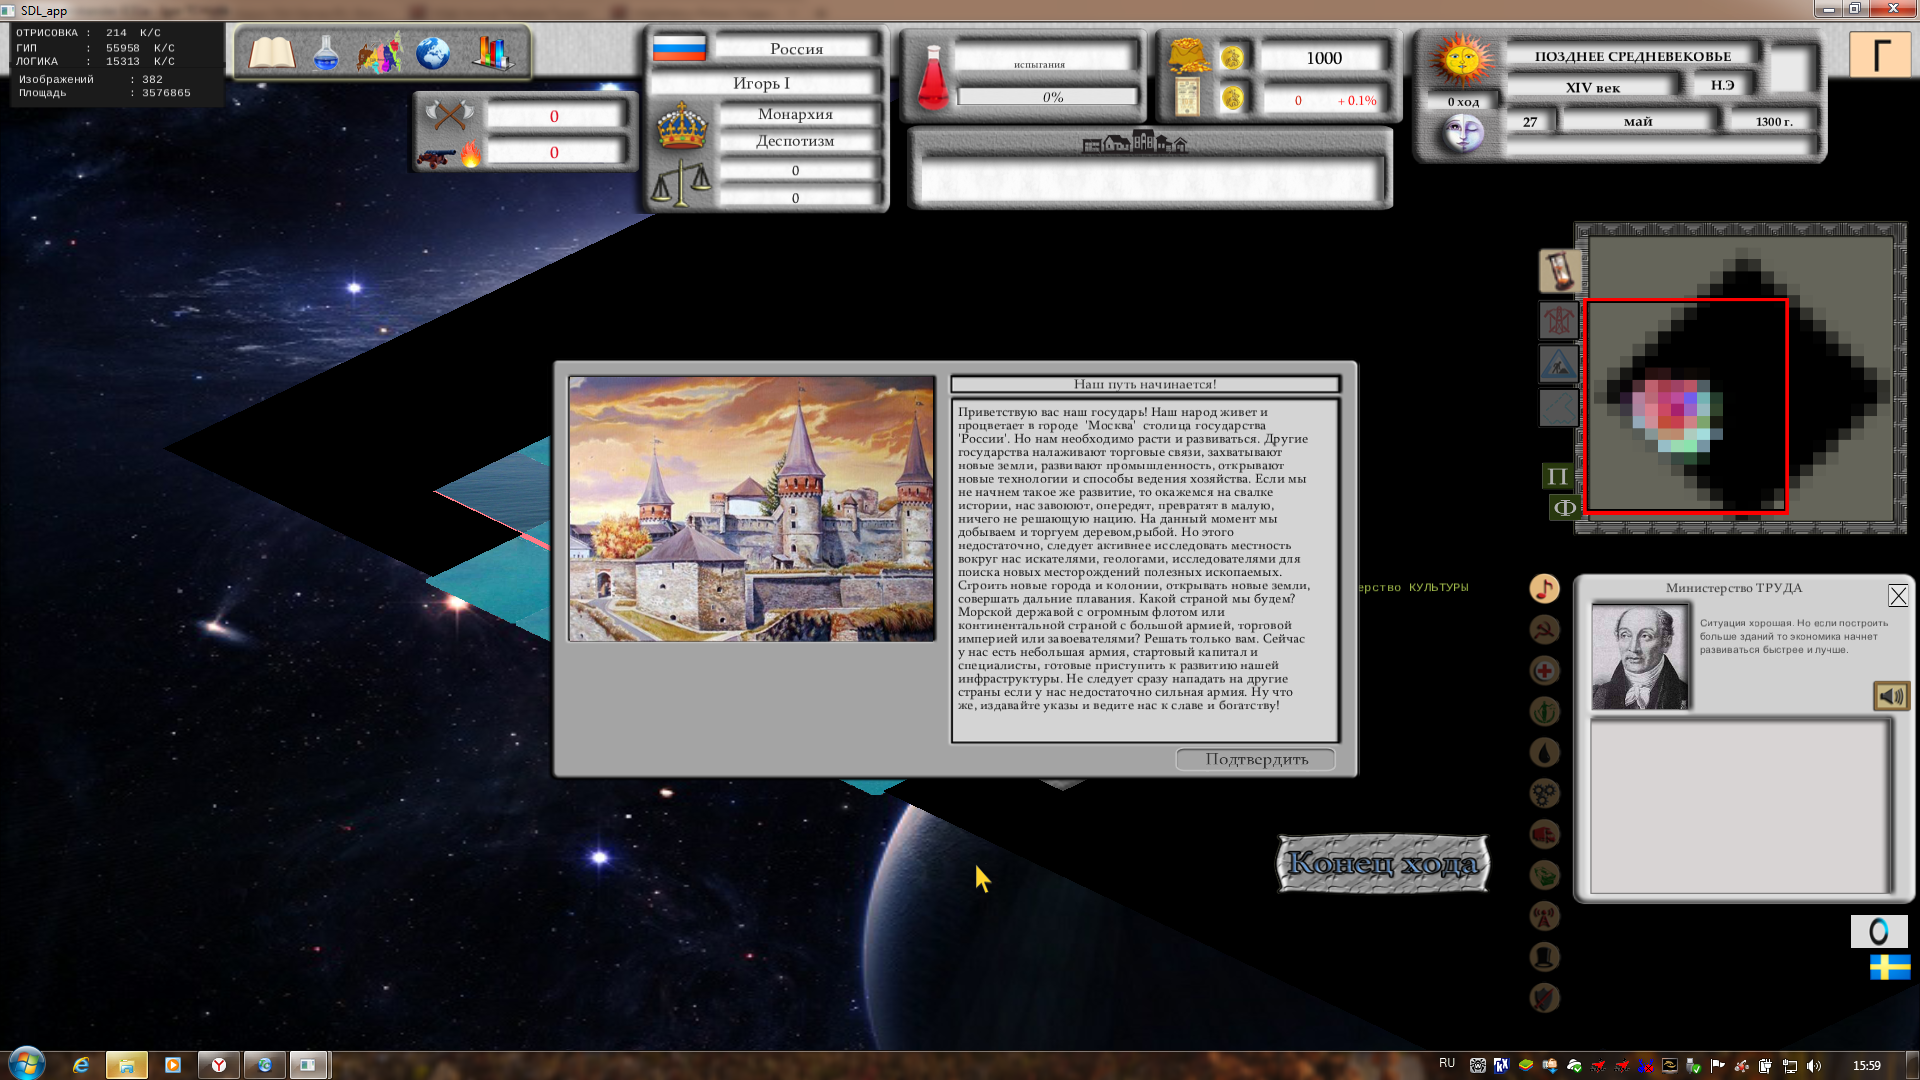Open the encyclopedia book icon
Image resolution: width=1920 pixels, height=1080 pixels.
pyautogui.click(x=271, y=53)
